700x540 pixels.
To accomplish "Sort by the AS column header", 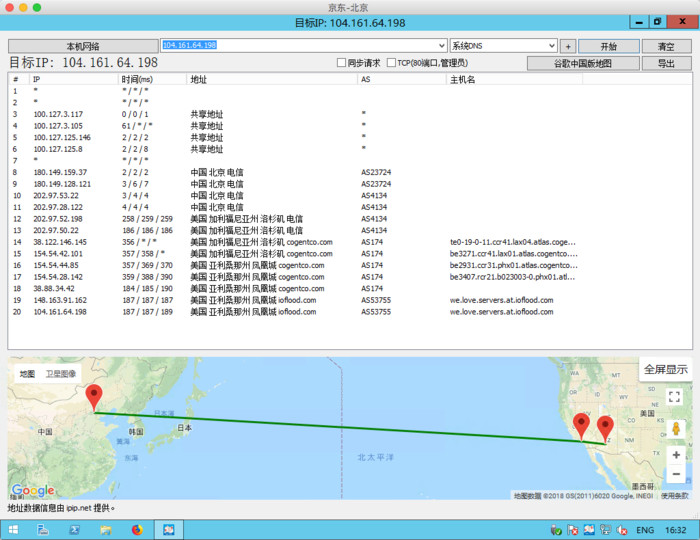I will (x=402, y=79).
